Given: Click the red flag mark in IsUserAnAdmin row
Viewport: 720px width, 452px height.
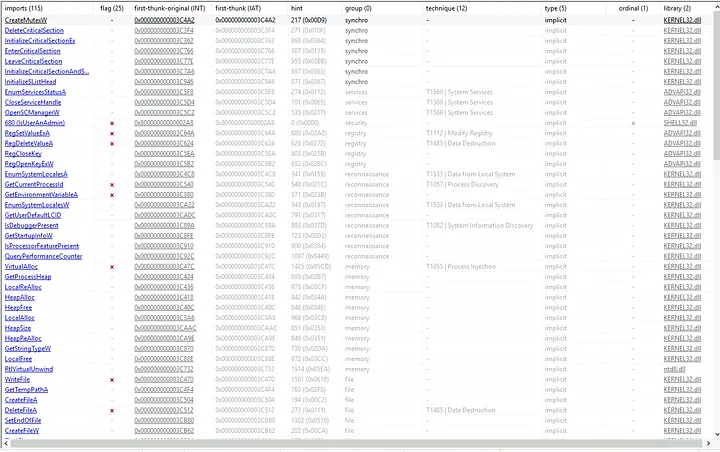Looking at the screenshot, I should pyautogui.click(x=112, y=123).
